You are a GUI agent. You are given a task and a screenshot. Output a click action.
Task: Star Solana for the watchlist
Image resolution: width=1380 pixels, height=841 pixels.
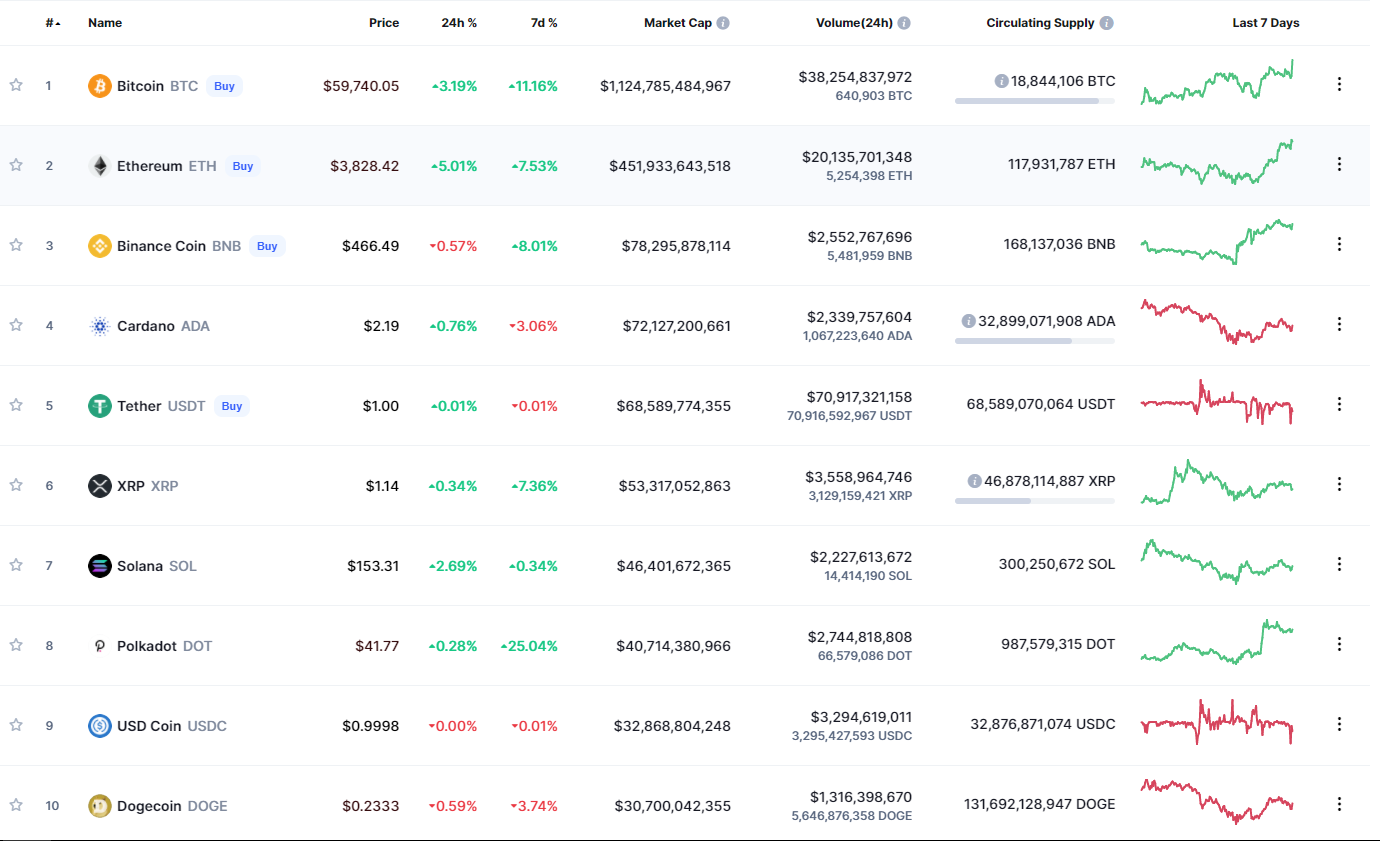16,565
